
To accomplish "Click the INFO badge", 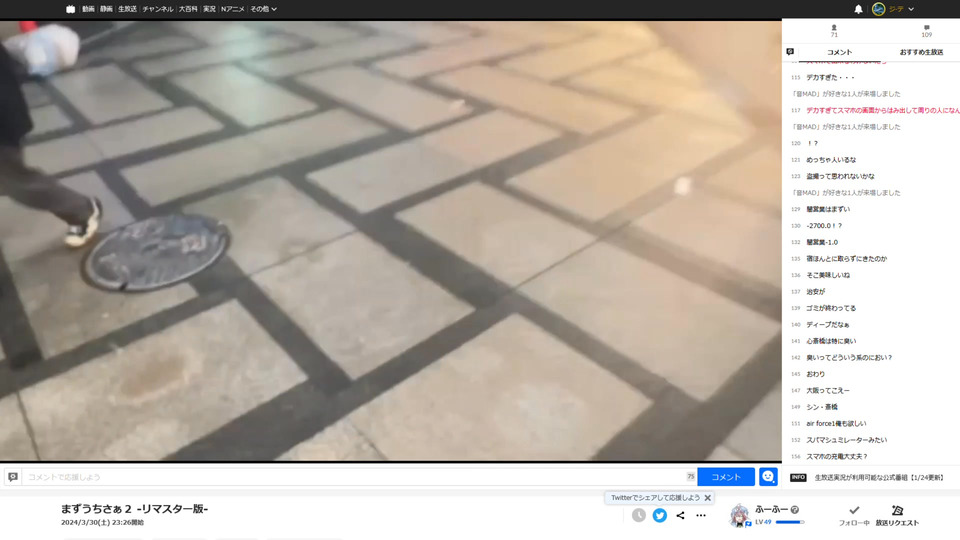I will pyautogui.click(x=798, y=478).
